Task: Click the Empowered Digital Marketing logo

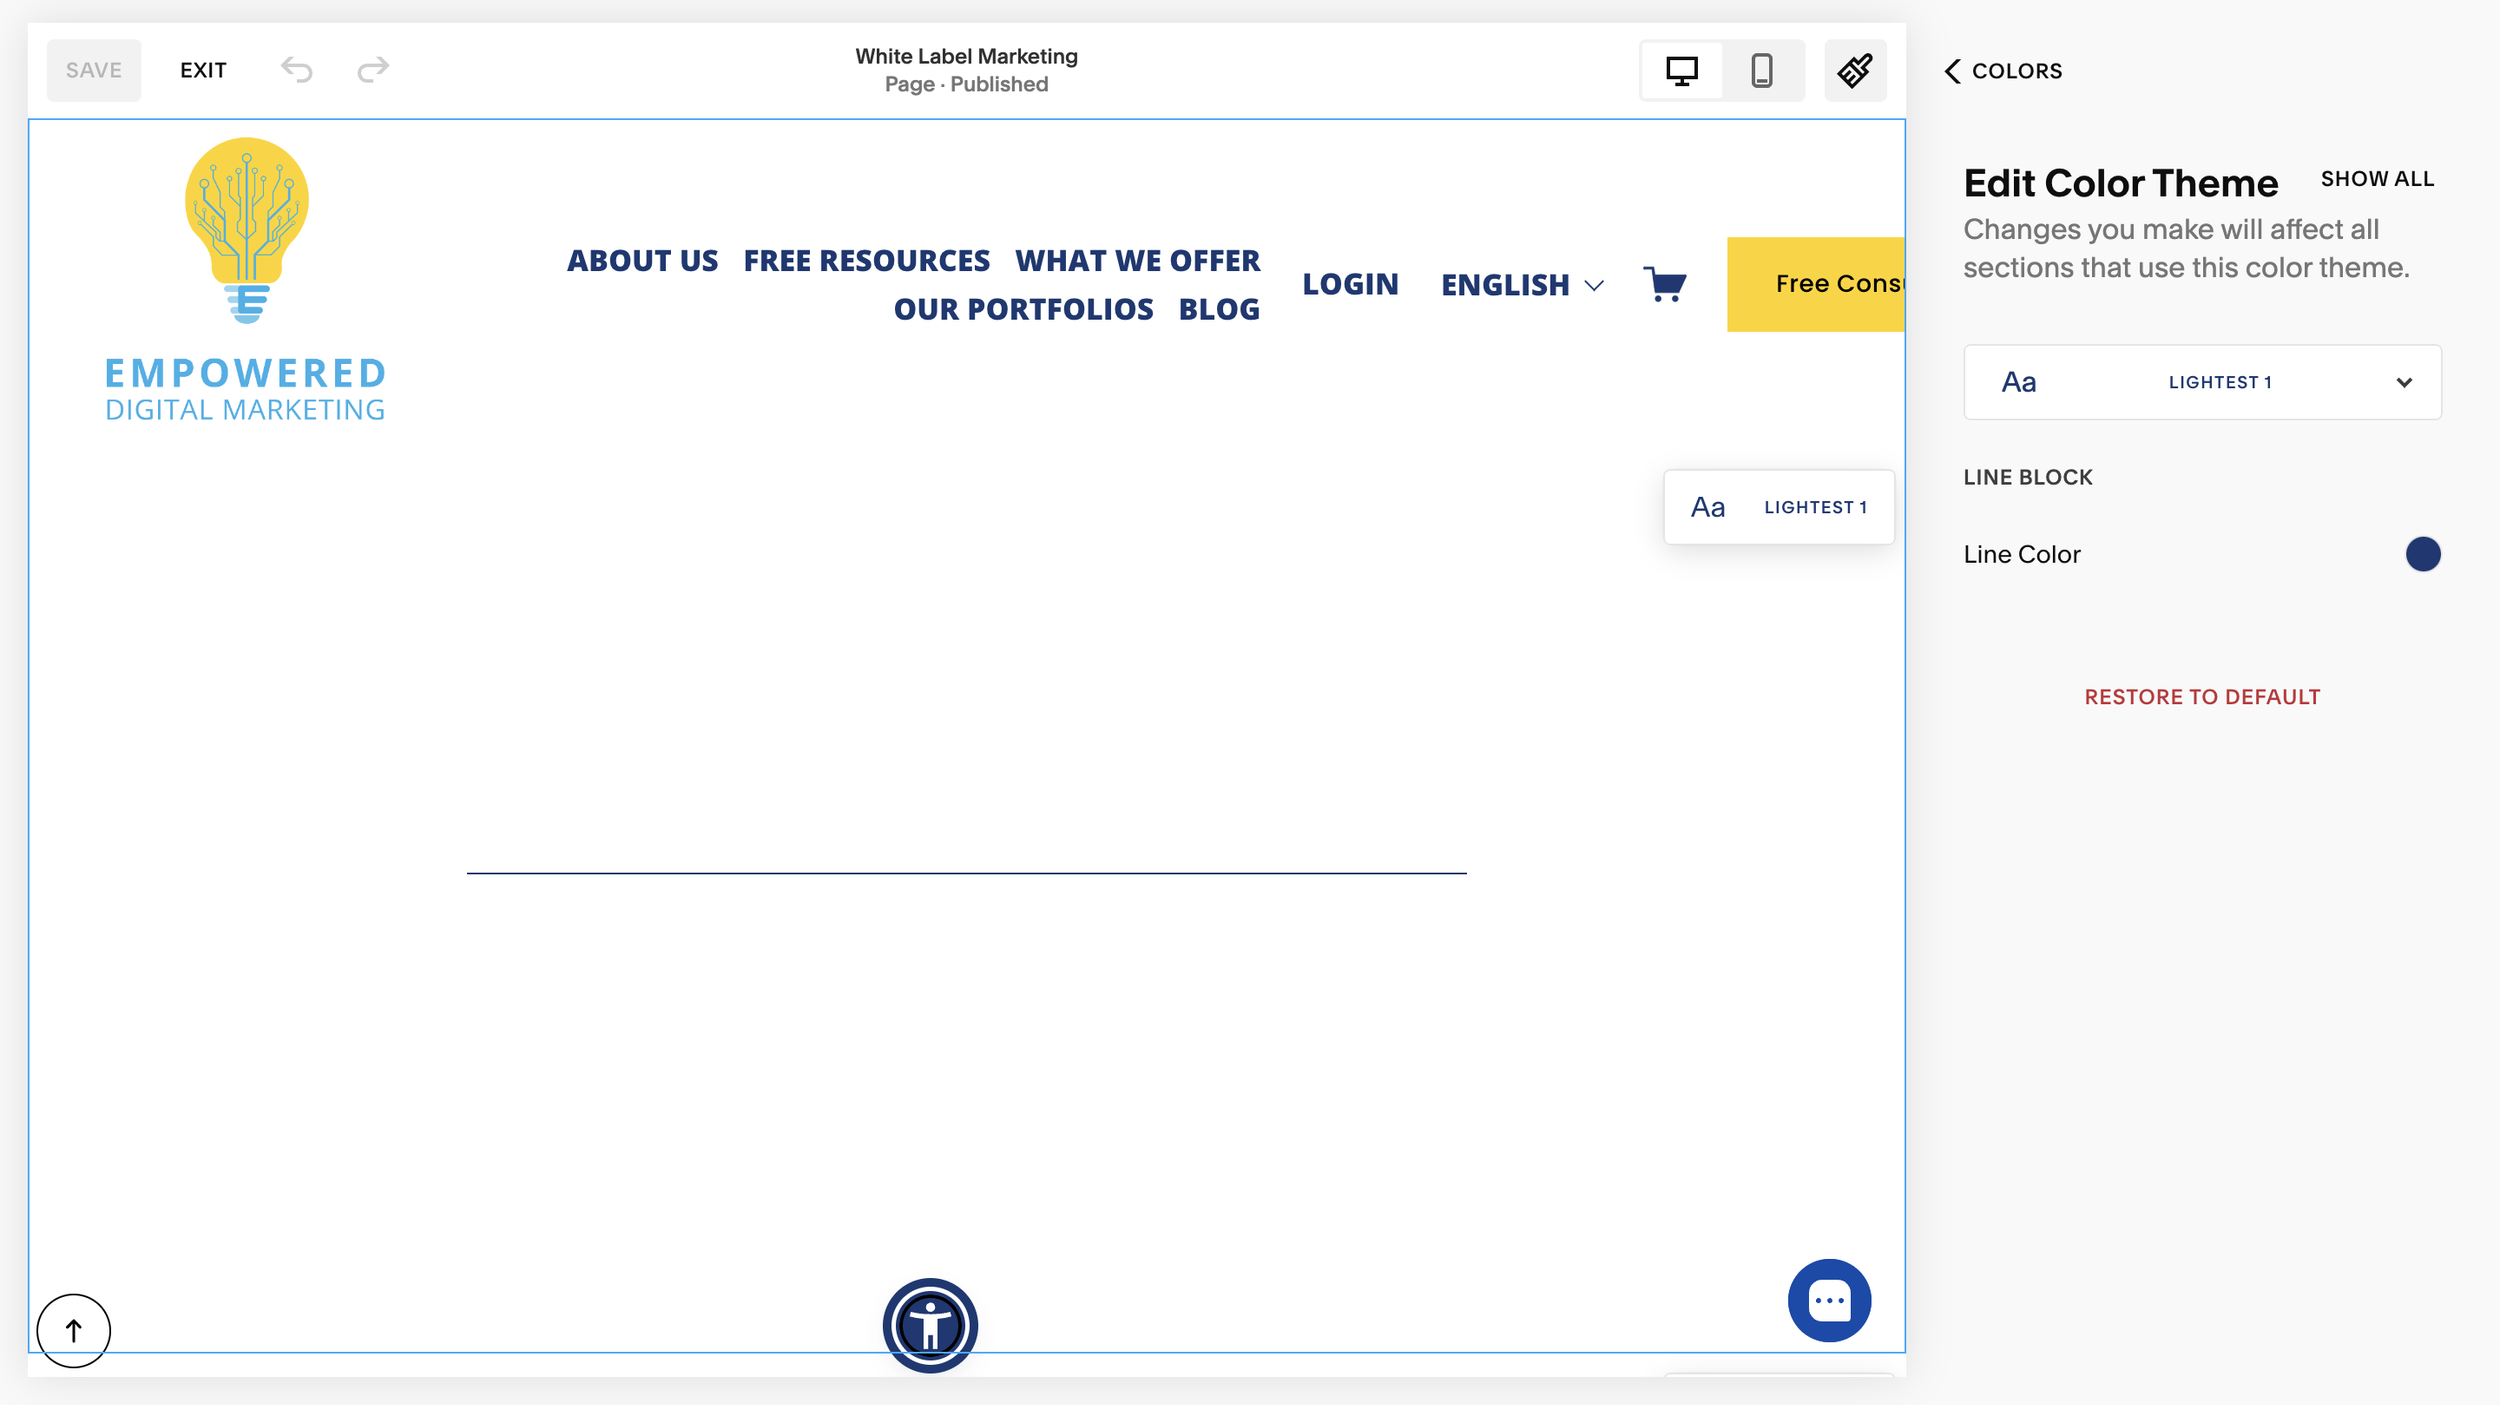Action: (x=245, y=280)
